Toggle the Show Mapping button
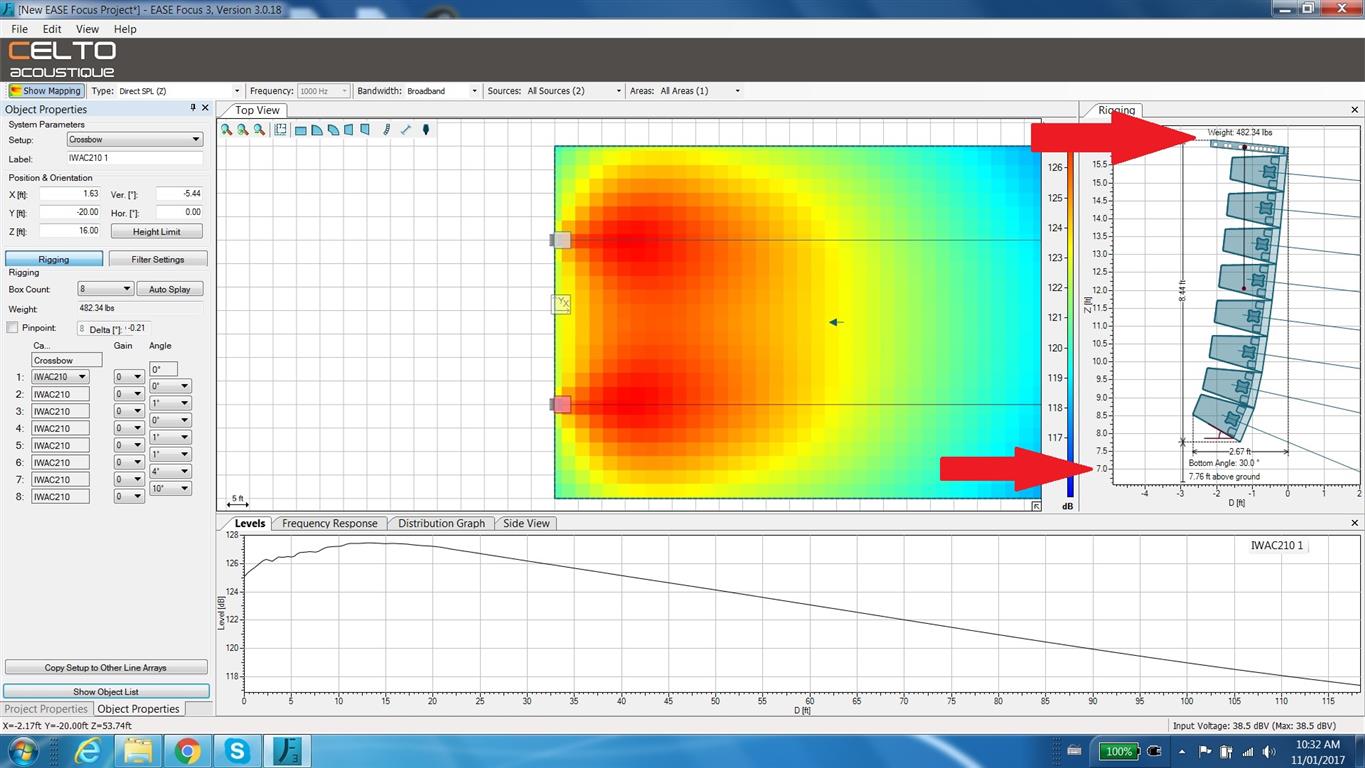1365x768 pixels. 45,91
